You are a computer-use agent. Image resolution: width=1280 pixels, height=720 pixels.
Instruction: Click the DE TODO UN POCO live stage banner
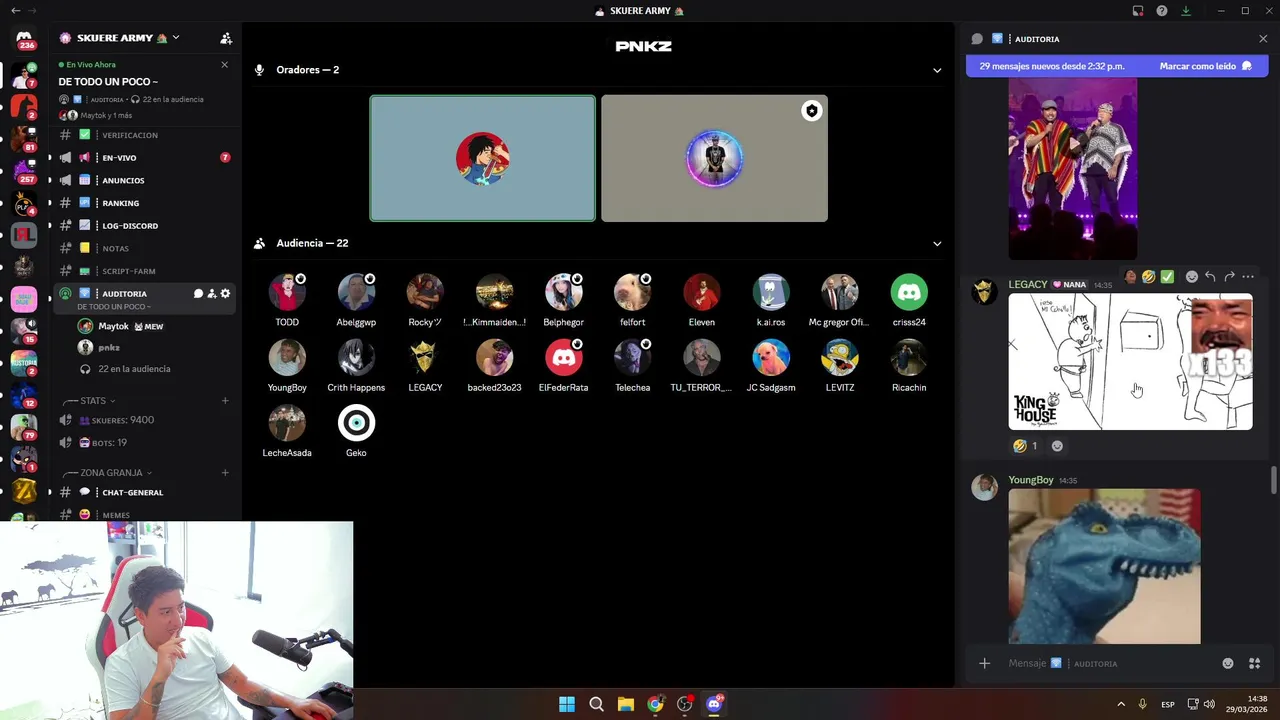click(143, 90)
